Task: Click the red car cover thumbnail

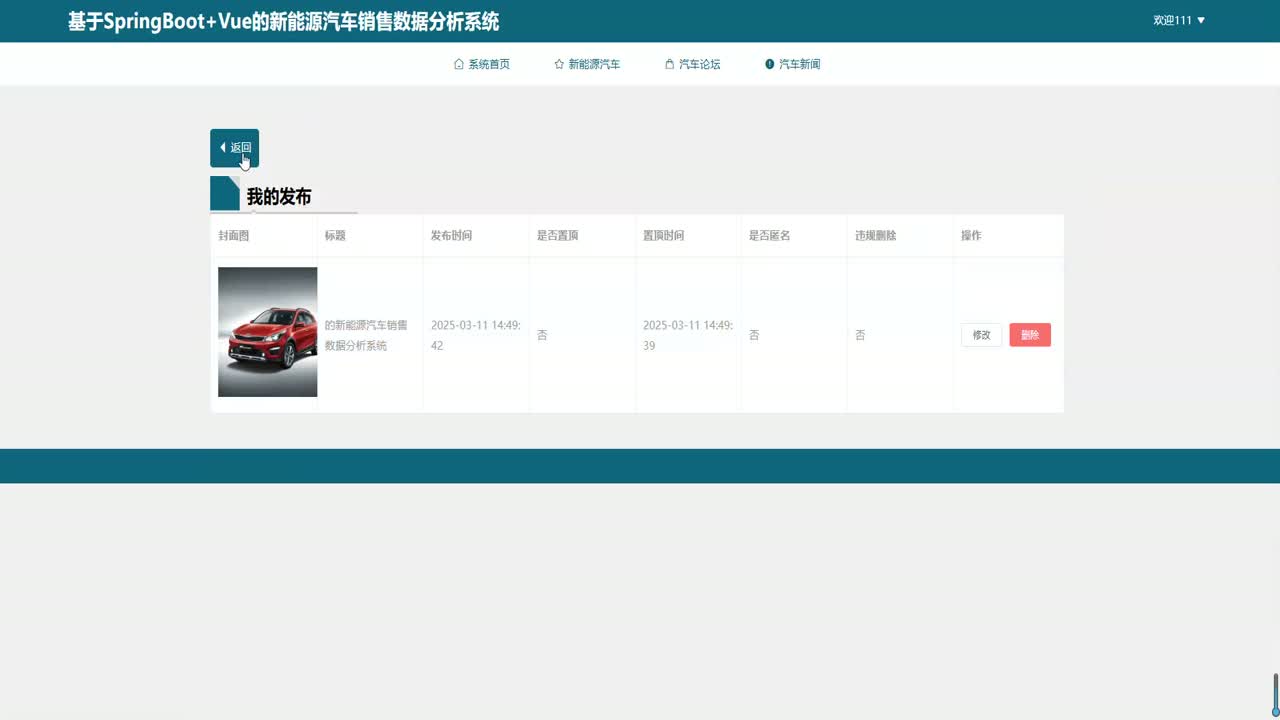Action: [267, 332]
